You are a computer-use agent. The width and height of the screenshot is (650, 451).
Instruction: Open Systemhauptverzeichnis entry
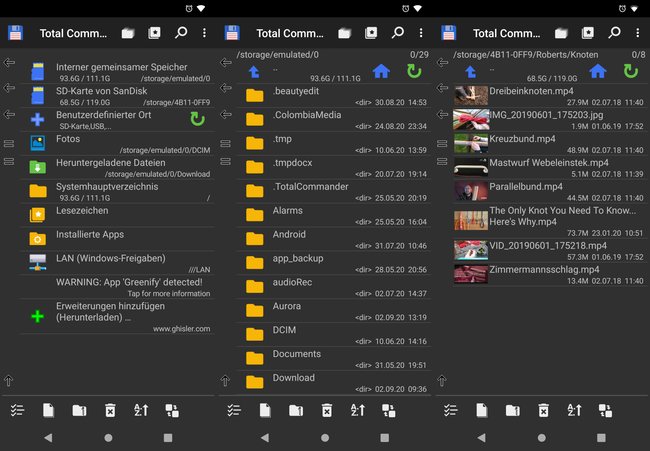click(x=117, y=192)
